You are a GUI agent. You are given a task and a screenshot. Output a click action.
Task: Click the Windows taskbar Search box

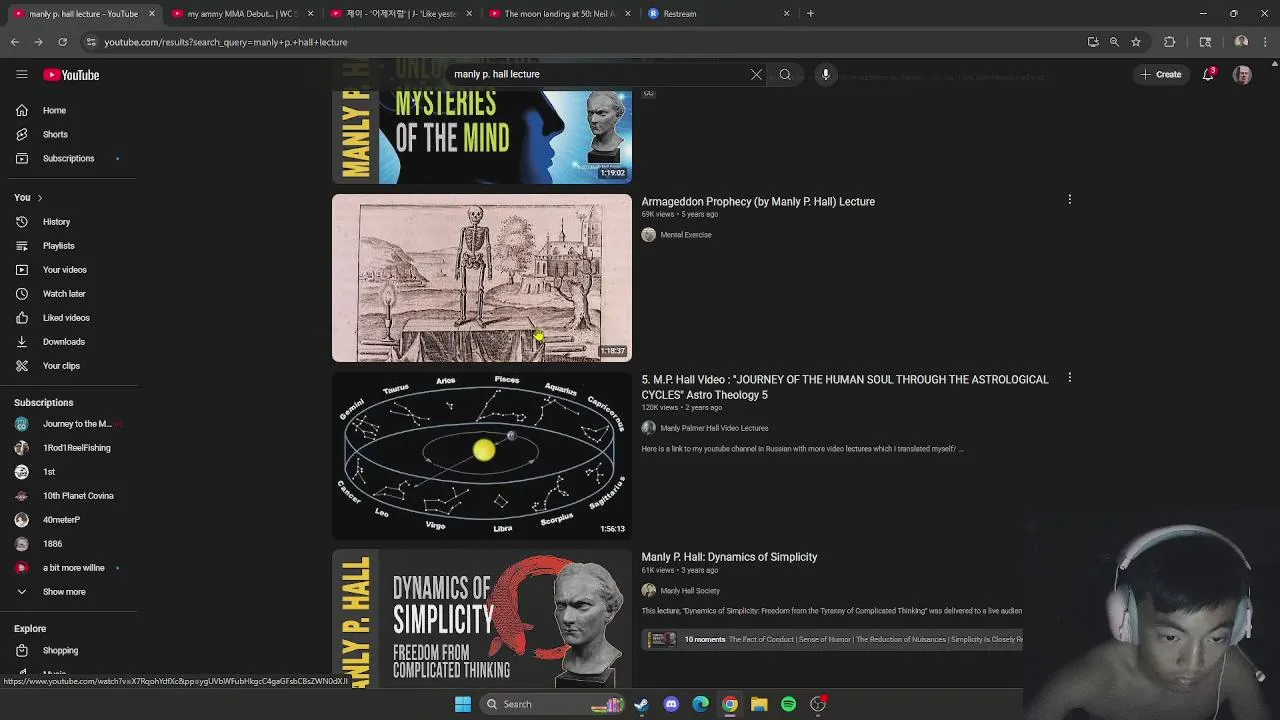coord(550,704)
